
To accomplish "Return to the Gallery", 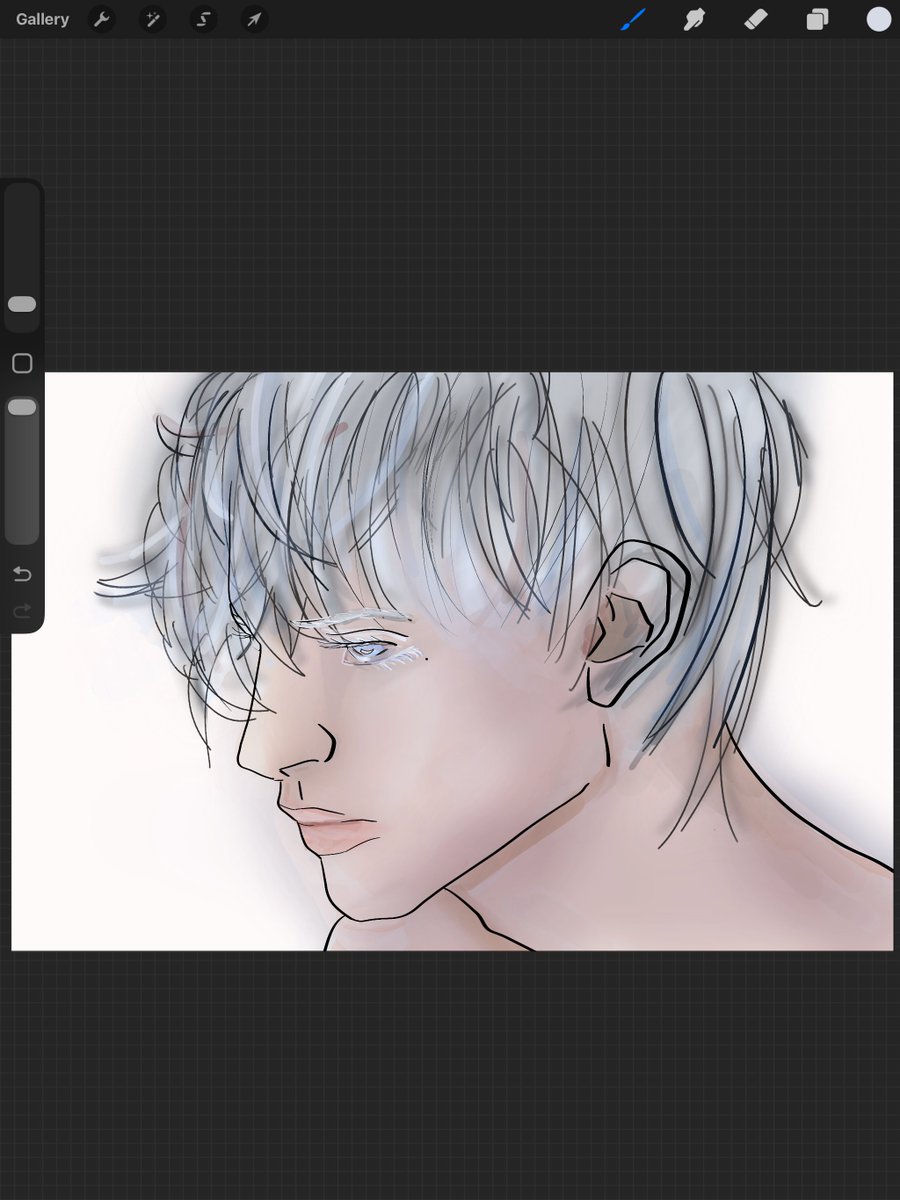I will [43, 19].
